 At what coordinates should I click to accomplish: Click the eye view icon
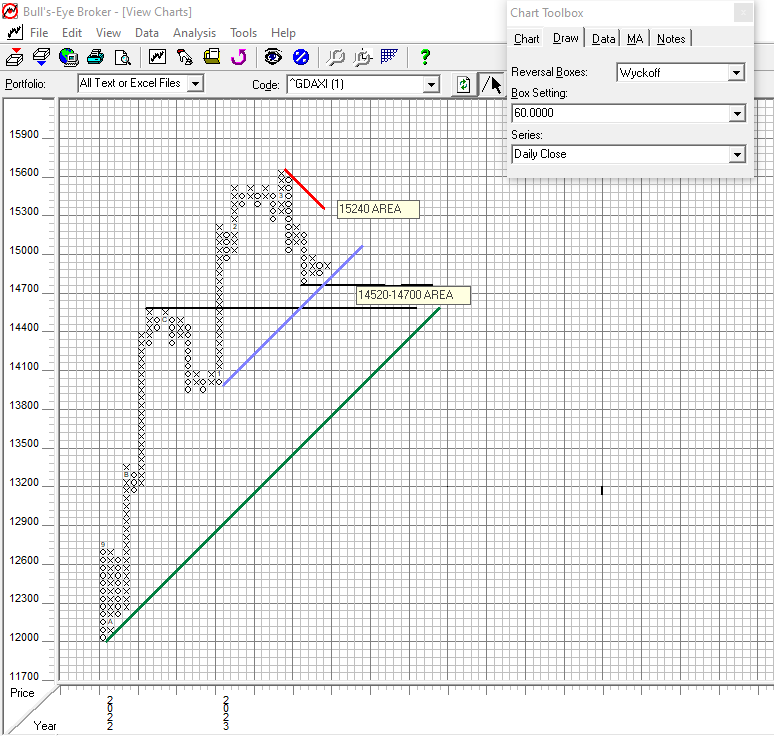tap(273, 57)
